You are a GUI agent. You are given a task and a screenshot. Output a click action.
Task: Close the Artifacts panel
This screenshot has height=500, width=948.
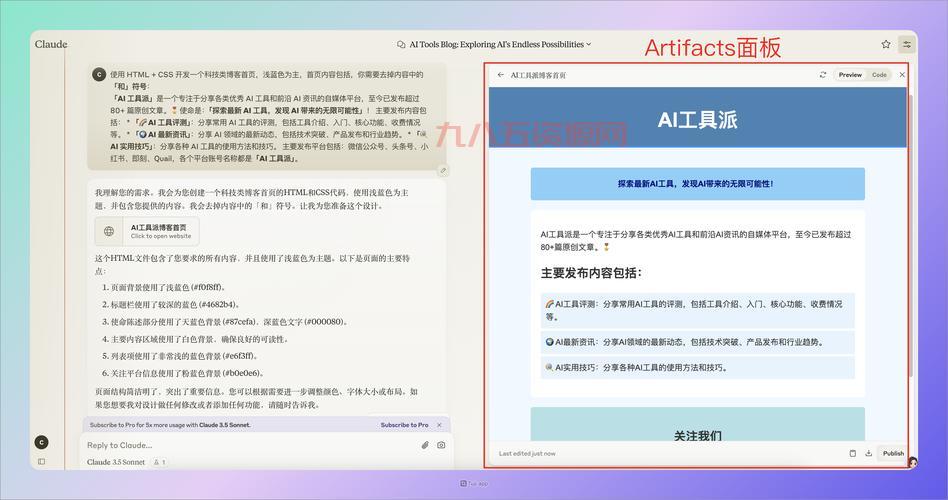[x=902, y=75]
